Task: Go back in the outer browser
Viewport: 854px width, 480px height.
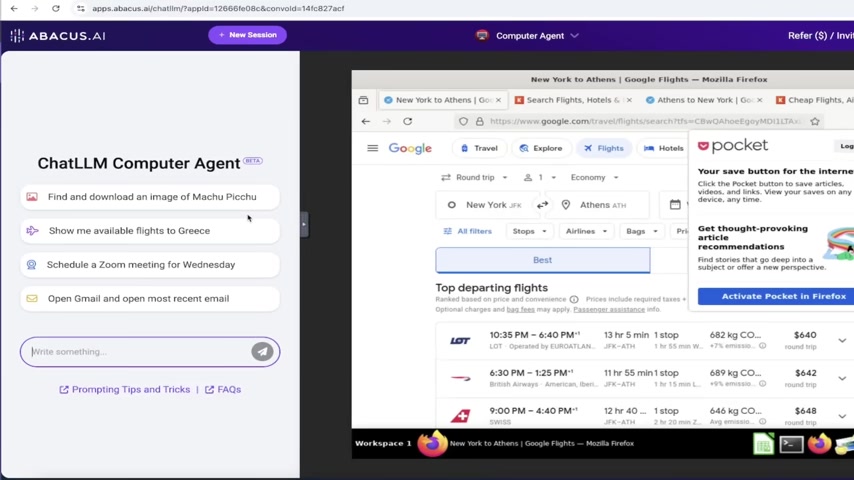Action: click(x=14, y=8)
